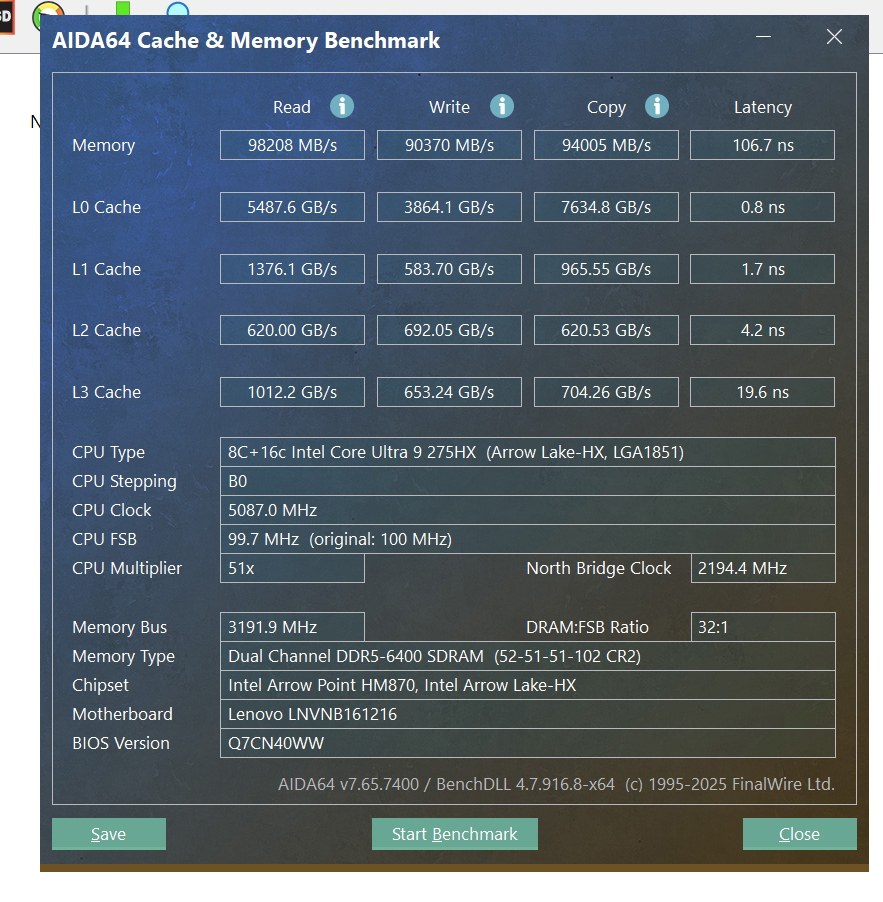
Task: Select L0 Cache read value 5487.6 GB/s
Action: 292,207
